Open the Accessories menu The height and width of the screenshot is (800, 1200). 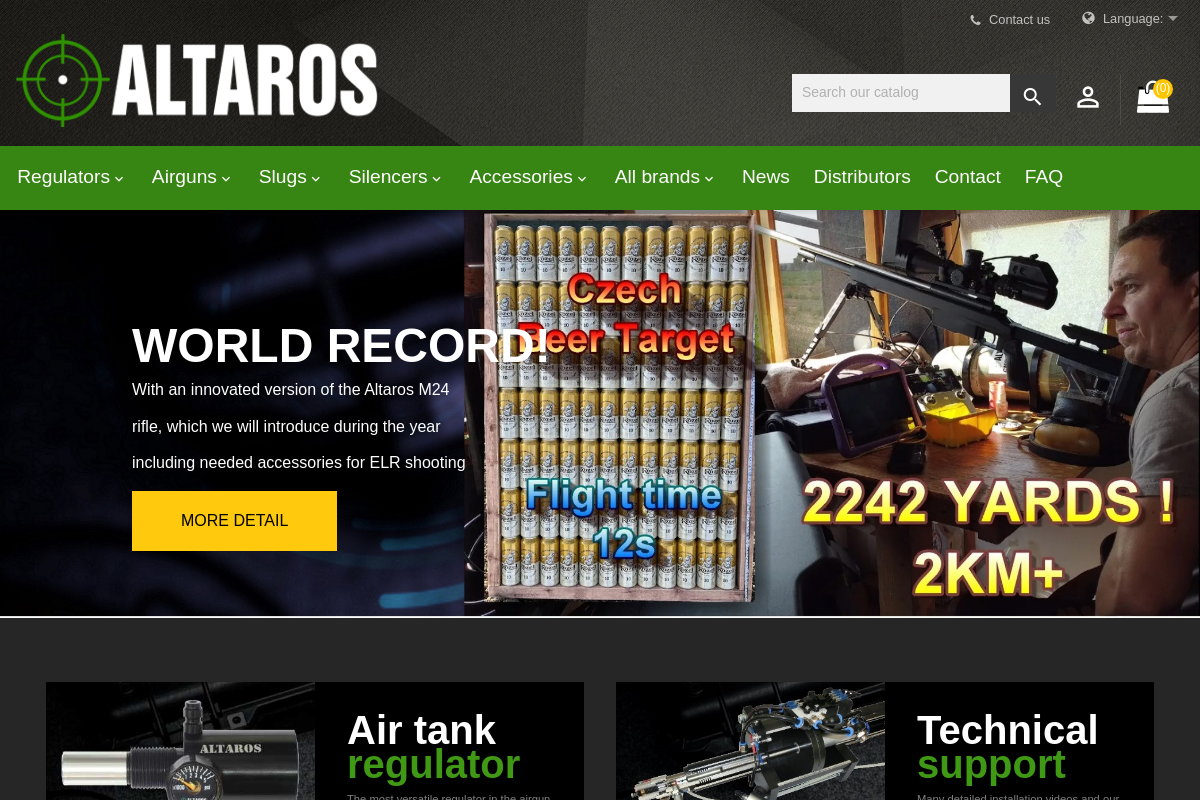[x=528, y=177]
